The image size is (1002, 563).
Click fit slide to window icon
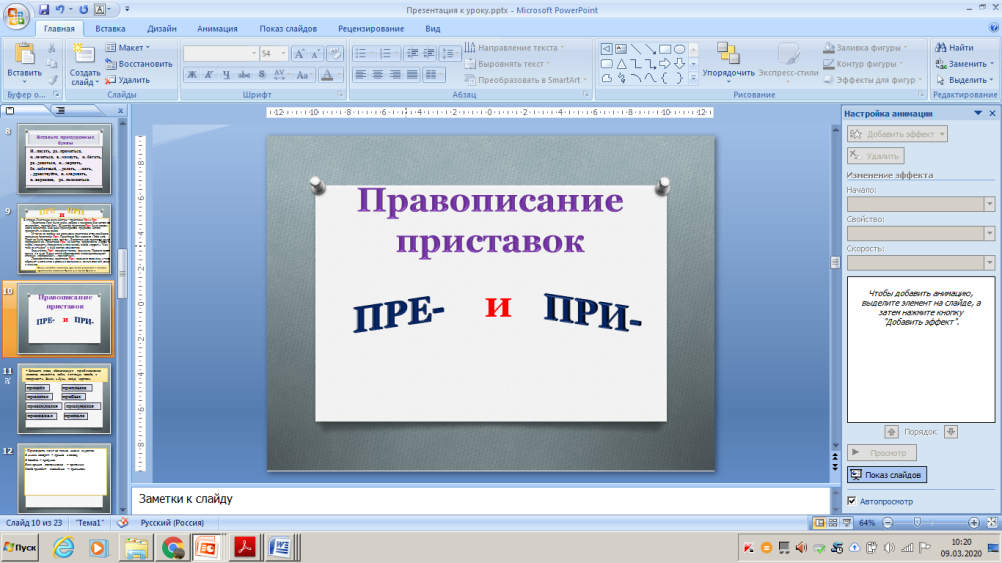992,523
